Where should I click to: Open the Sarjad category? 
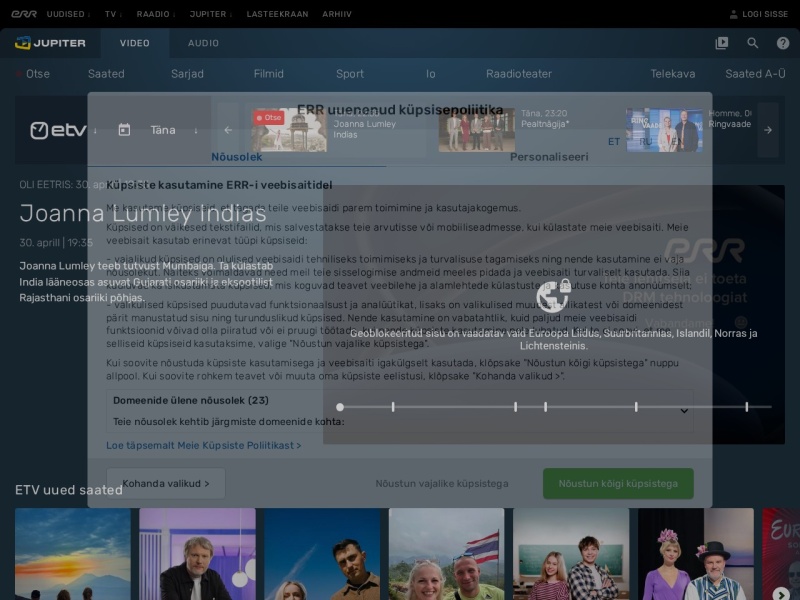(x=187, y=73)
